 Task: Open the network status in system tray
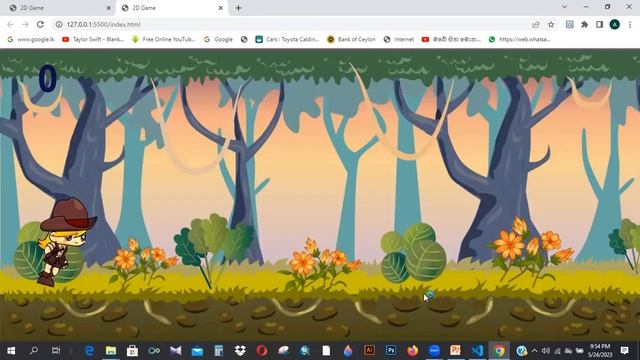[x=557, y=351]
